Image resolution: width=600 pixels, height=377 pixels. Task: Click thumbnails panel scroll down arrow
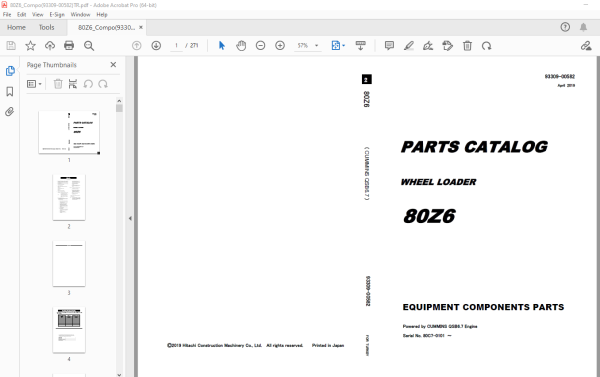[x=119, y=374]
